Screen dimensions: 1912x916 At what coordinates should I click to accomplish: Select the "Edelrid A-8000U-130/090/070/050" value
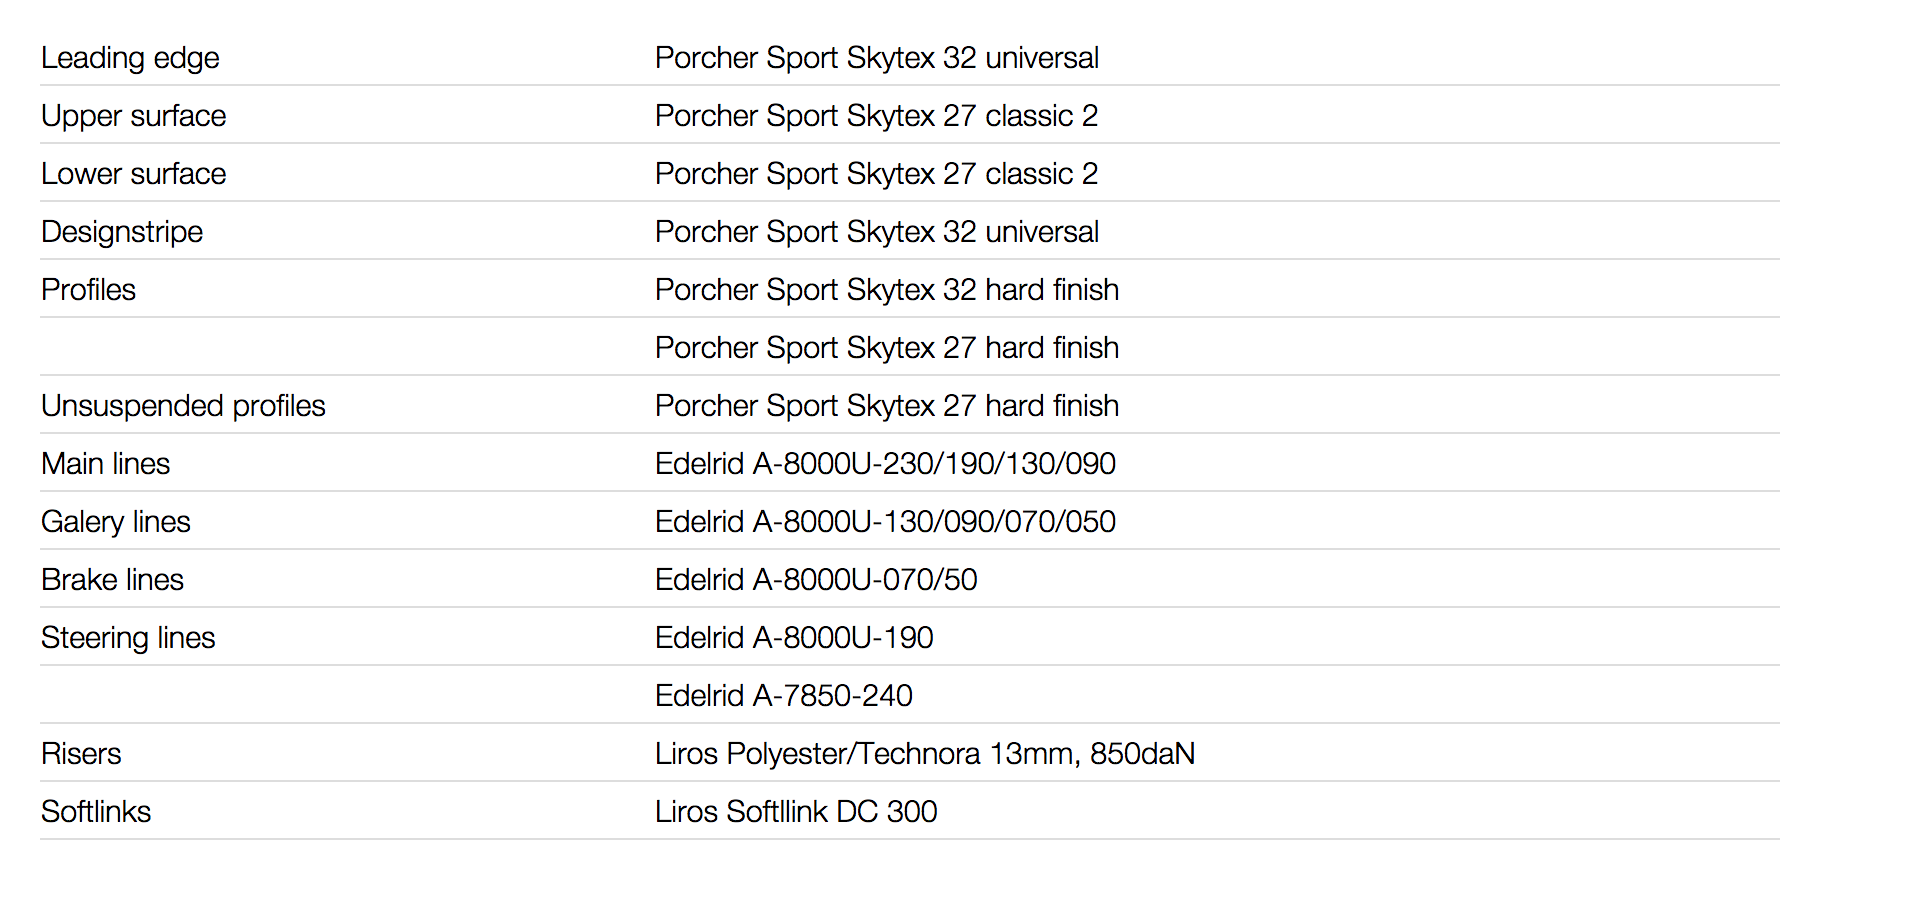[x=885, y=522]
